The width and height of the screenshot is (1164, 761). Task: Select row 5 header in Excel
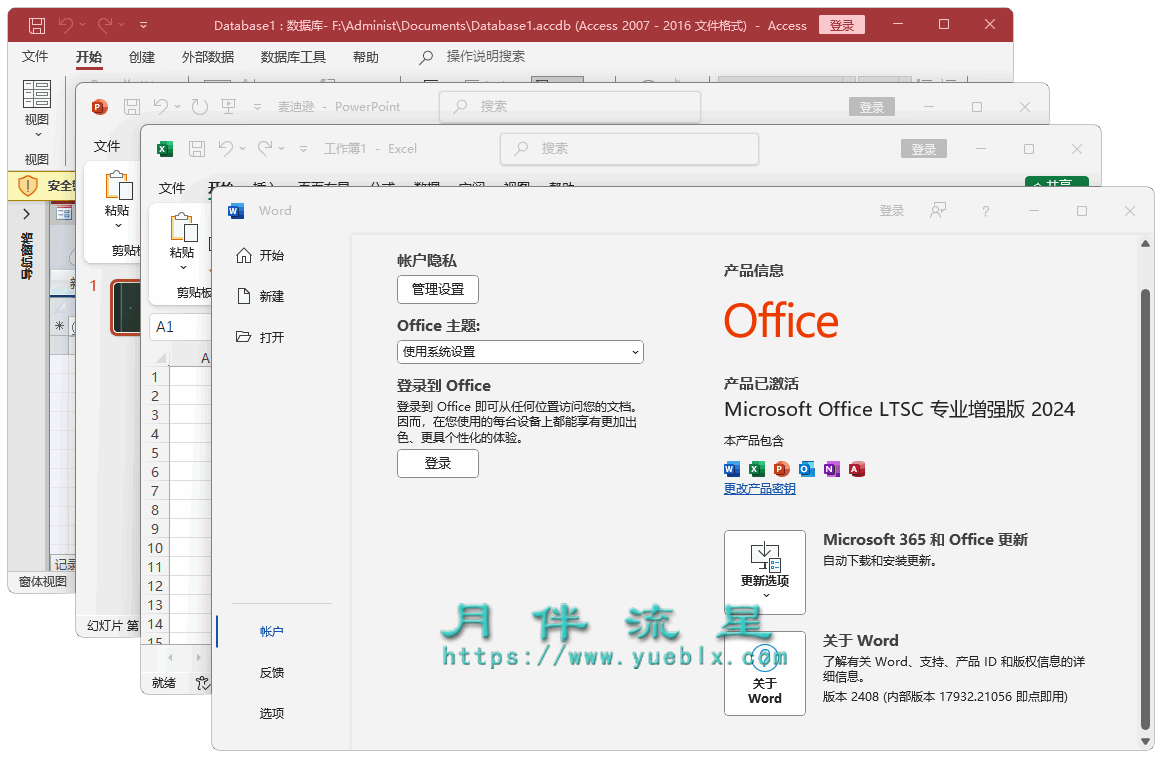point(155,453)
